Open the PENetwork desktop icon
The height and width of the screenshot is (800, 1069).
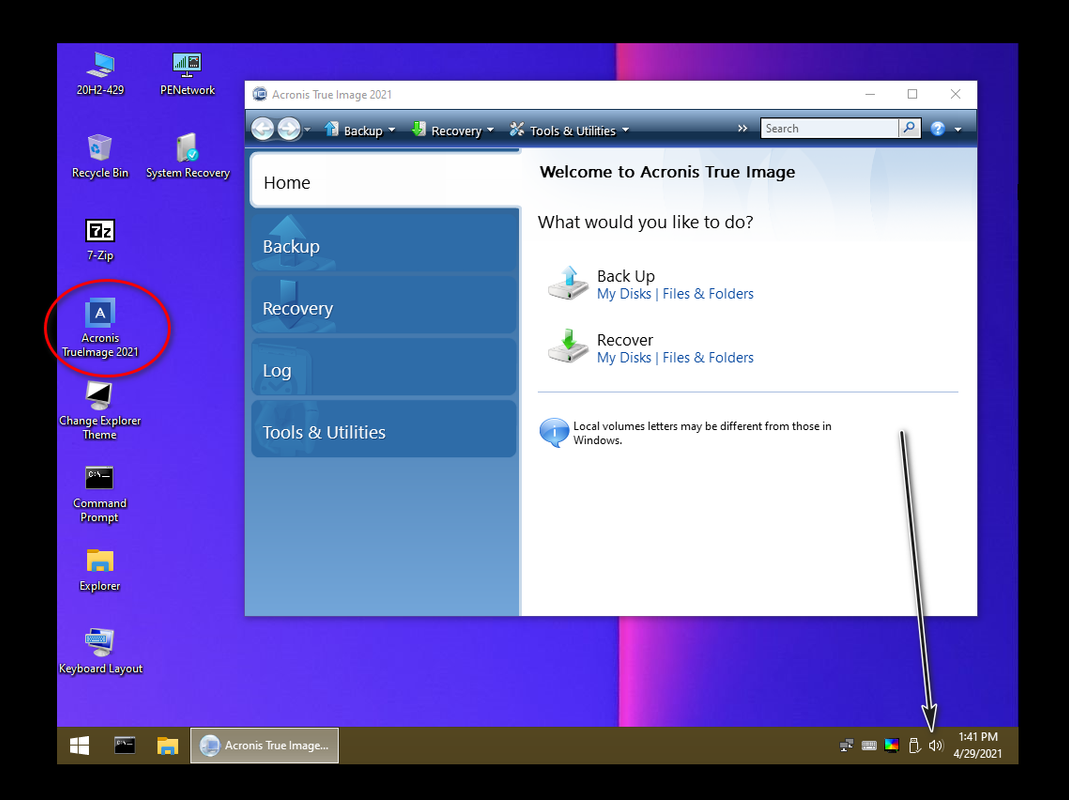click(x=187, y=73)
